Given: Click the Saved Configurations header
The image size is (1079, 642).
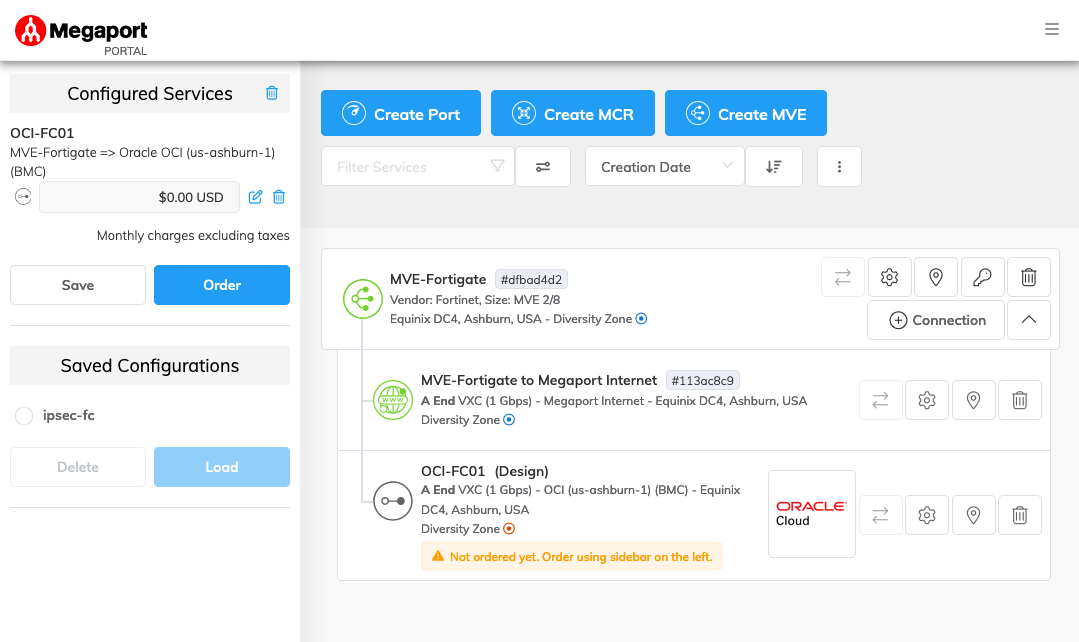Looking at the screenshot, I should (150, 365).
